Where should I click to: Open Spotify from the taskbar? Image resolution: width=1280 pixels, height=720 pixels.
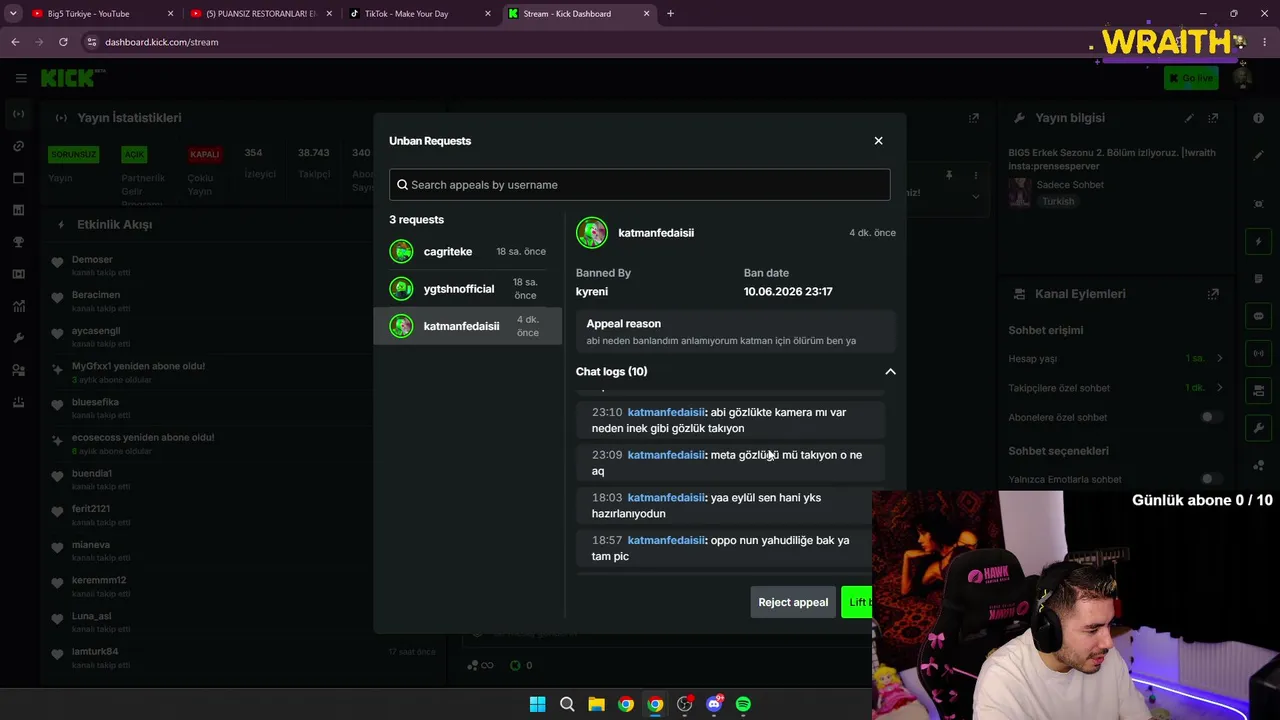click(x=743, y=704)
